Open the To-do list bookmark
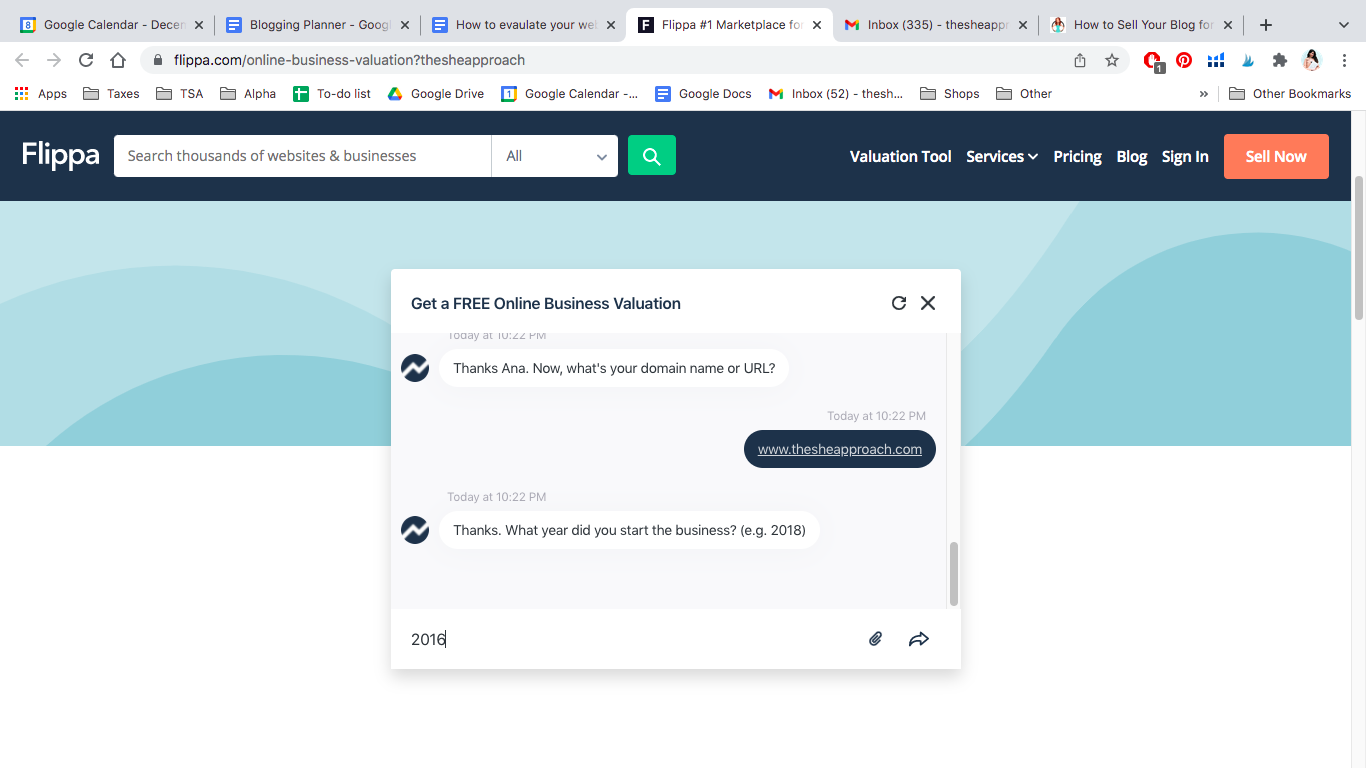Image resolution: width=1366 pixels, height=768 pixels. tap(332, 94)
